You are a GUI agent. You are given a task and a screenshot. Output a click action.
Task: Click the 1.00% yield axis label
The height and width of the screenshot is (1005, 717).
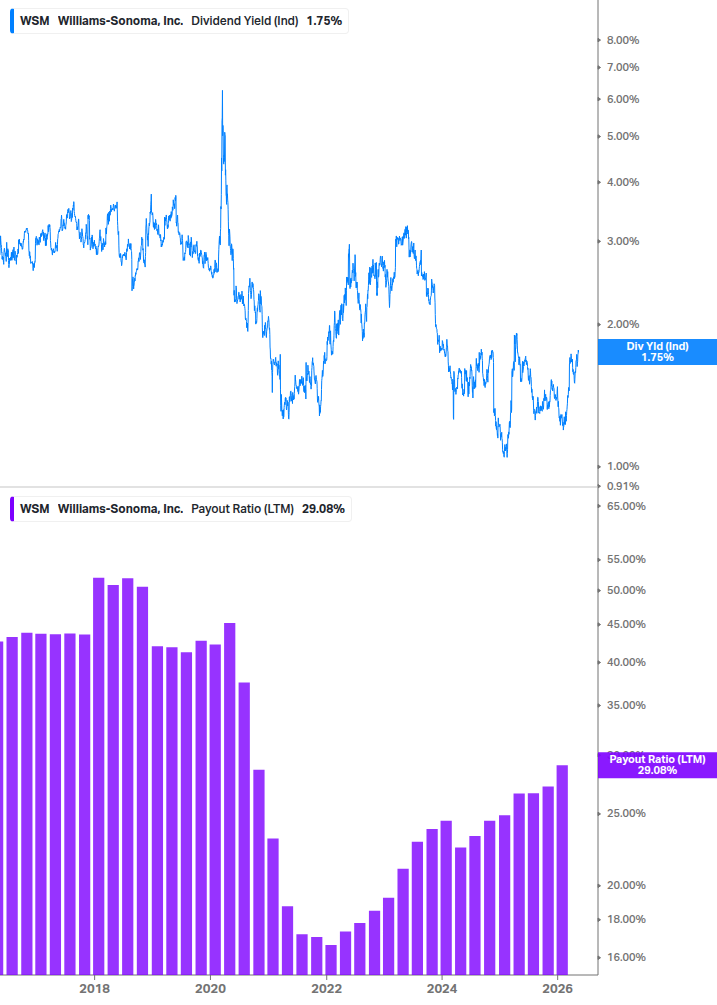pos(623,467)
